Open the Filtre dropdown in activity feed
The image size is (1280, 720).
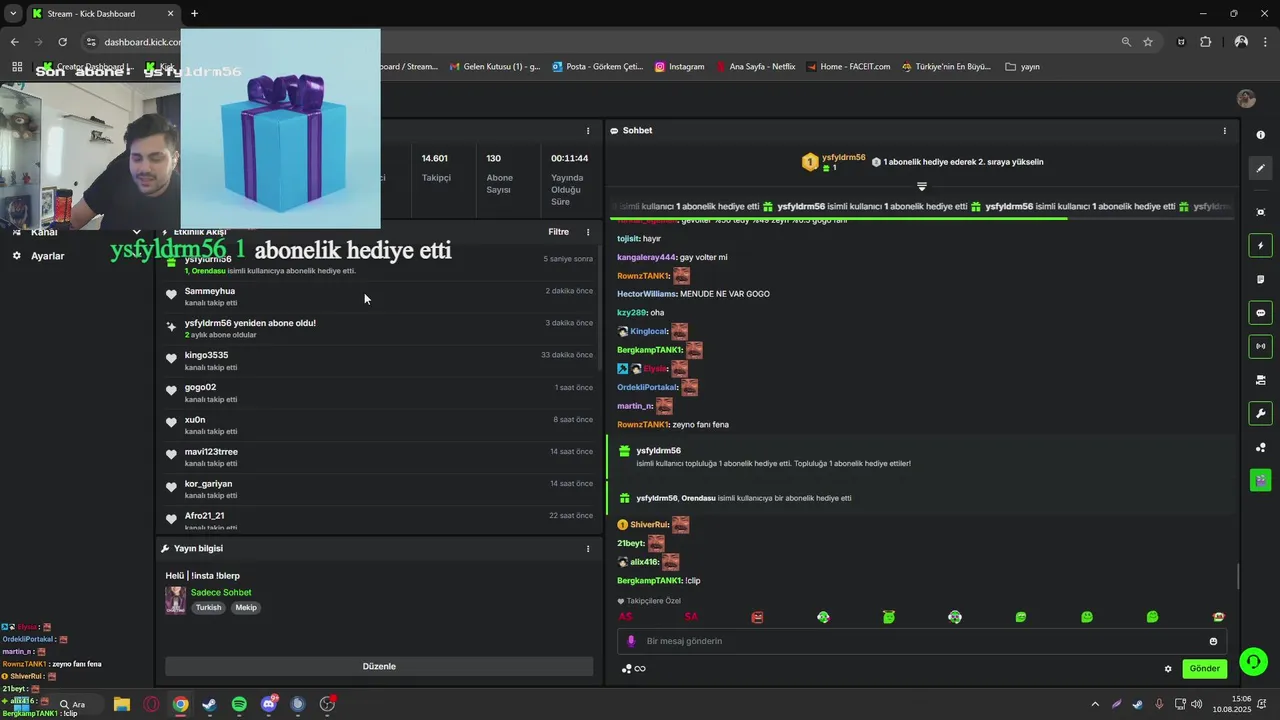(x=558, y=232)
